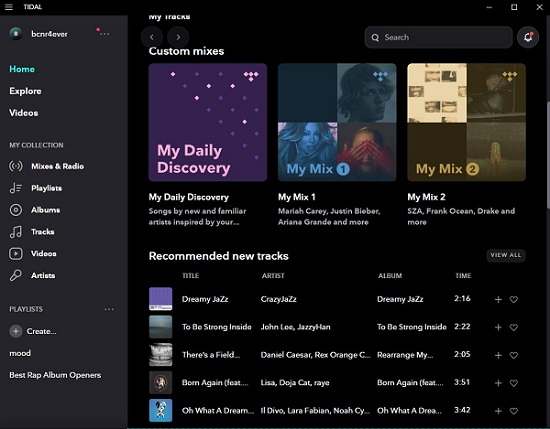The height and width of the screenshot is (429, 550).
Task: Click the bcnr4ever profile avatar
Action: pyautogui.click(x=16, y=34)
